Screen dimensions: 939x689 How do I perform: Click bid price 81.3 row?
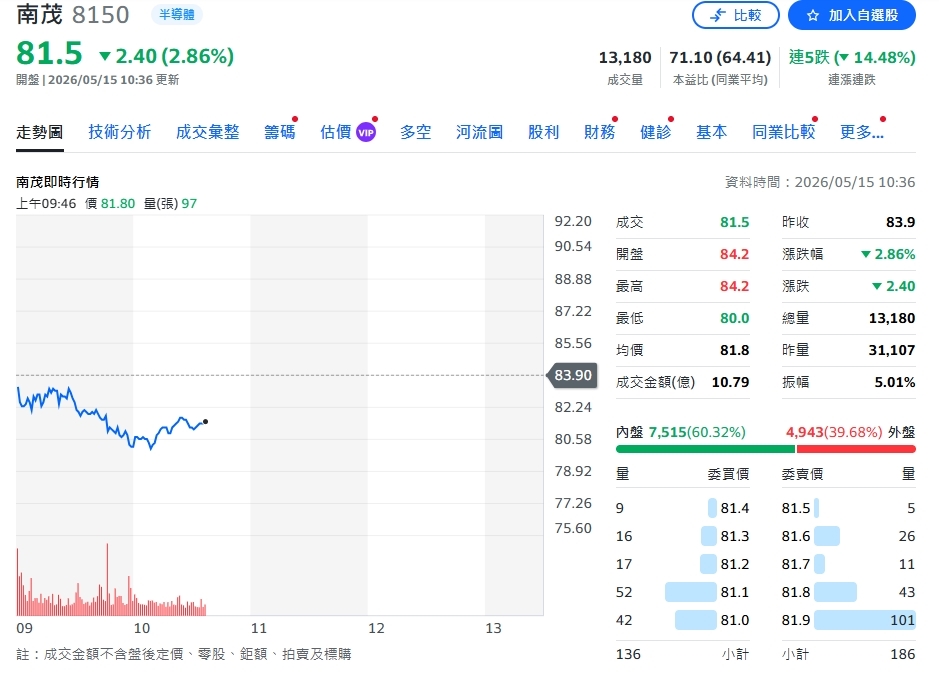(x=683, y=536)
